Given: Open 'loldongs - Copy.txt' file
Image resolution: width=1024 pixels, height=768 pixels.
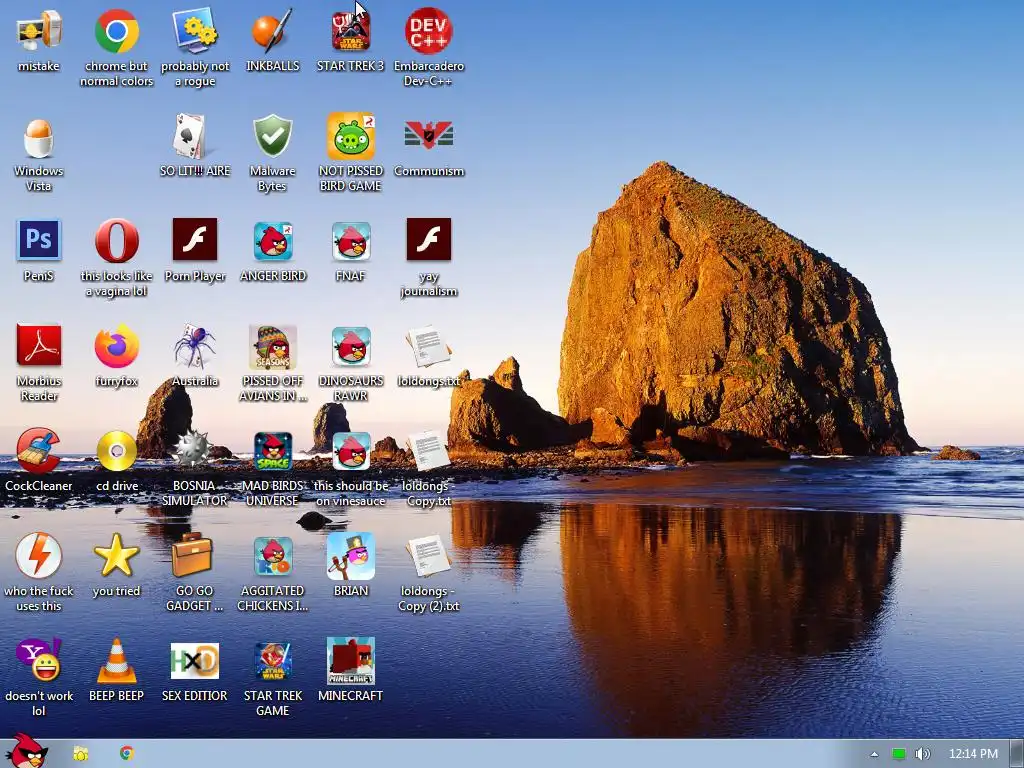Looking at the screenshot, I should pyautogui.click(x=428, y=451).
